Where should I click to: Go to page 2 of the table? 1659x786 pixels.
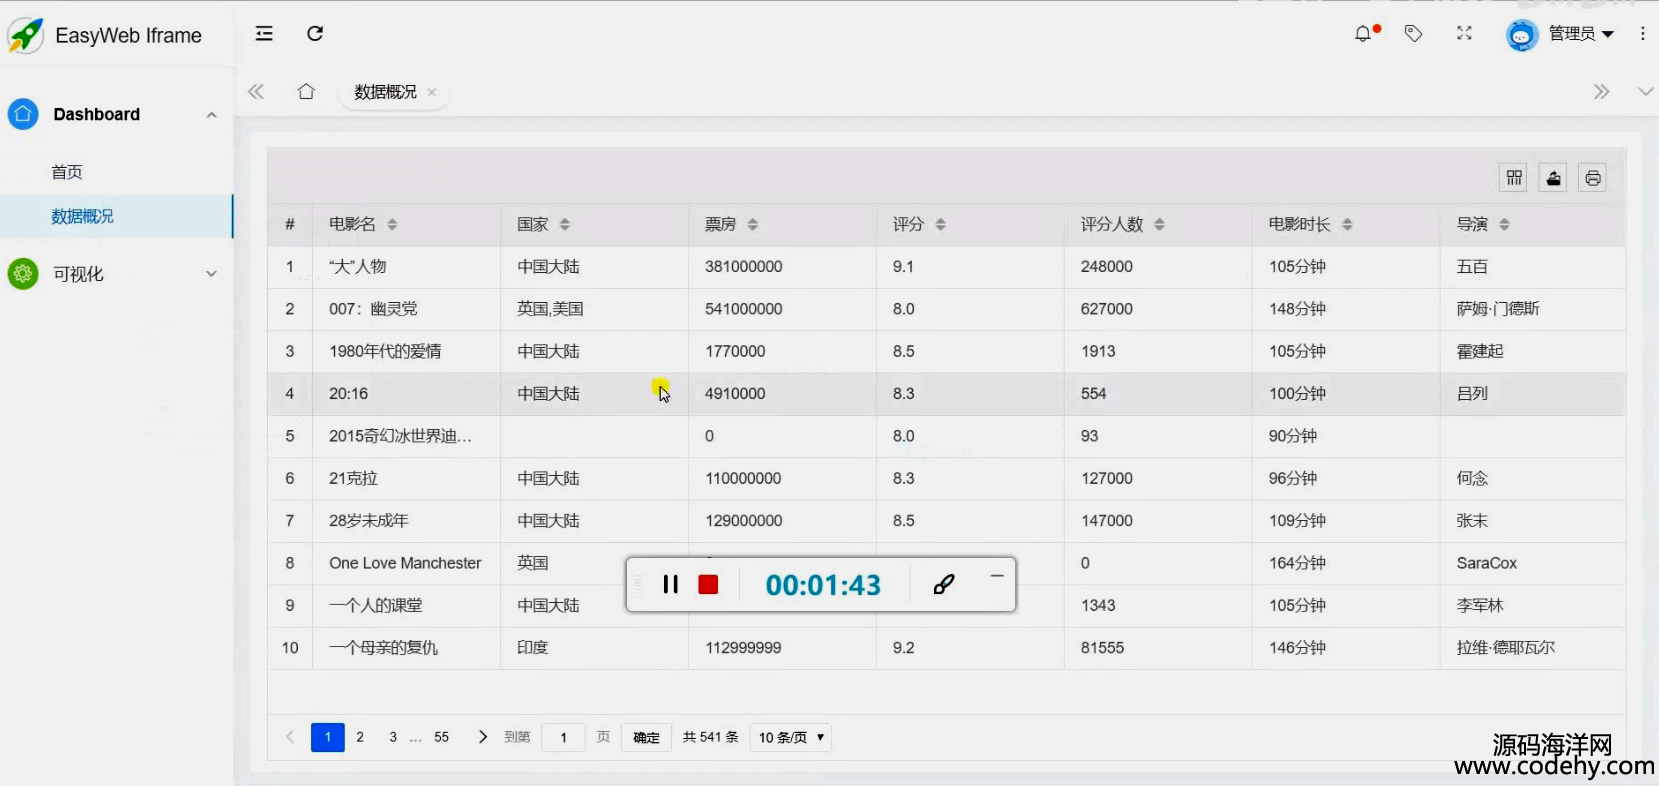[x=360, y=738]
